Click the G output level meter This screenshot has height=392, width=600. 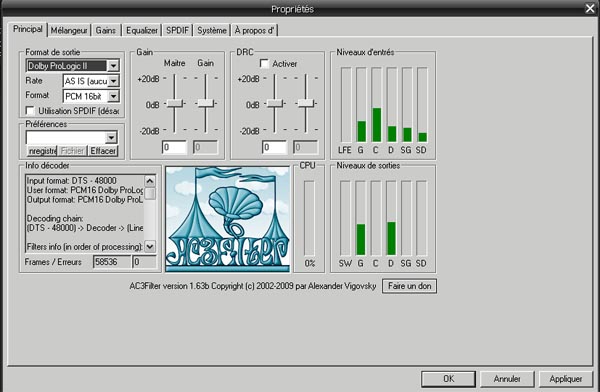pos(360,218)
